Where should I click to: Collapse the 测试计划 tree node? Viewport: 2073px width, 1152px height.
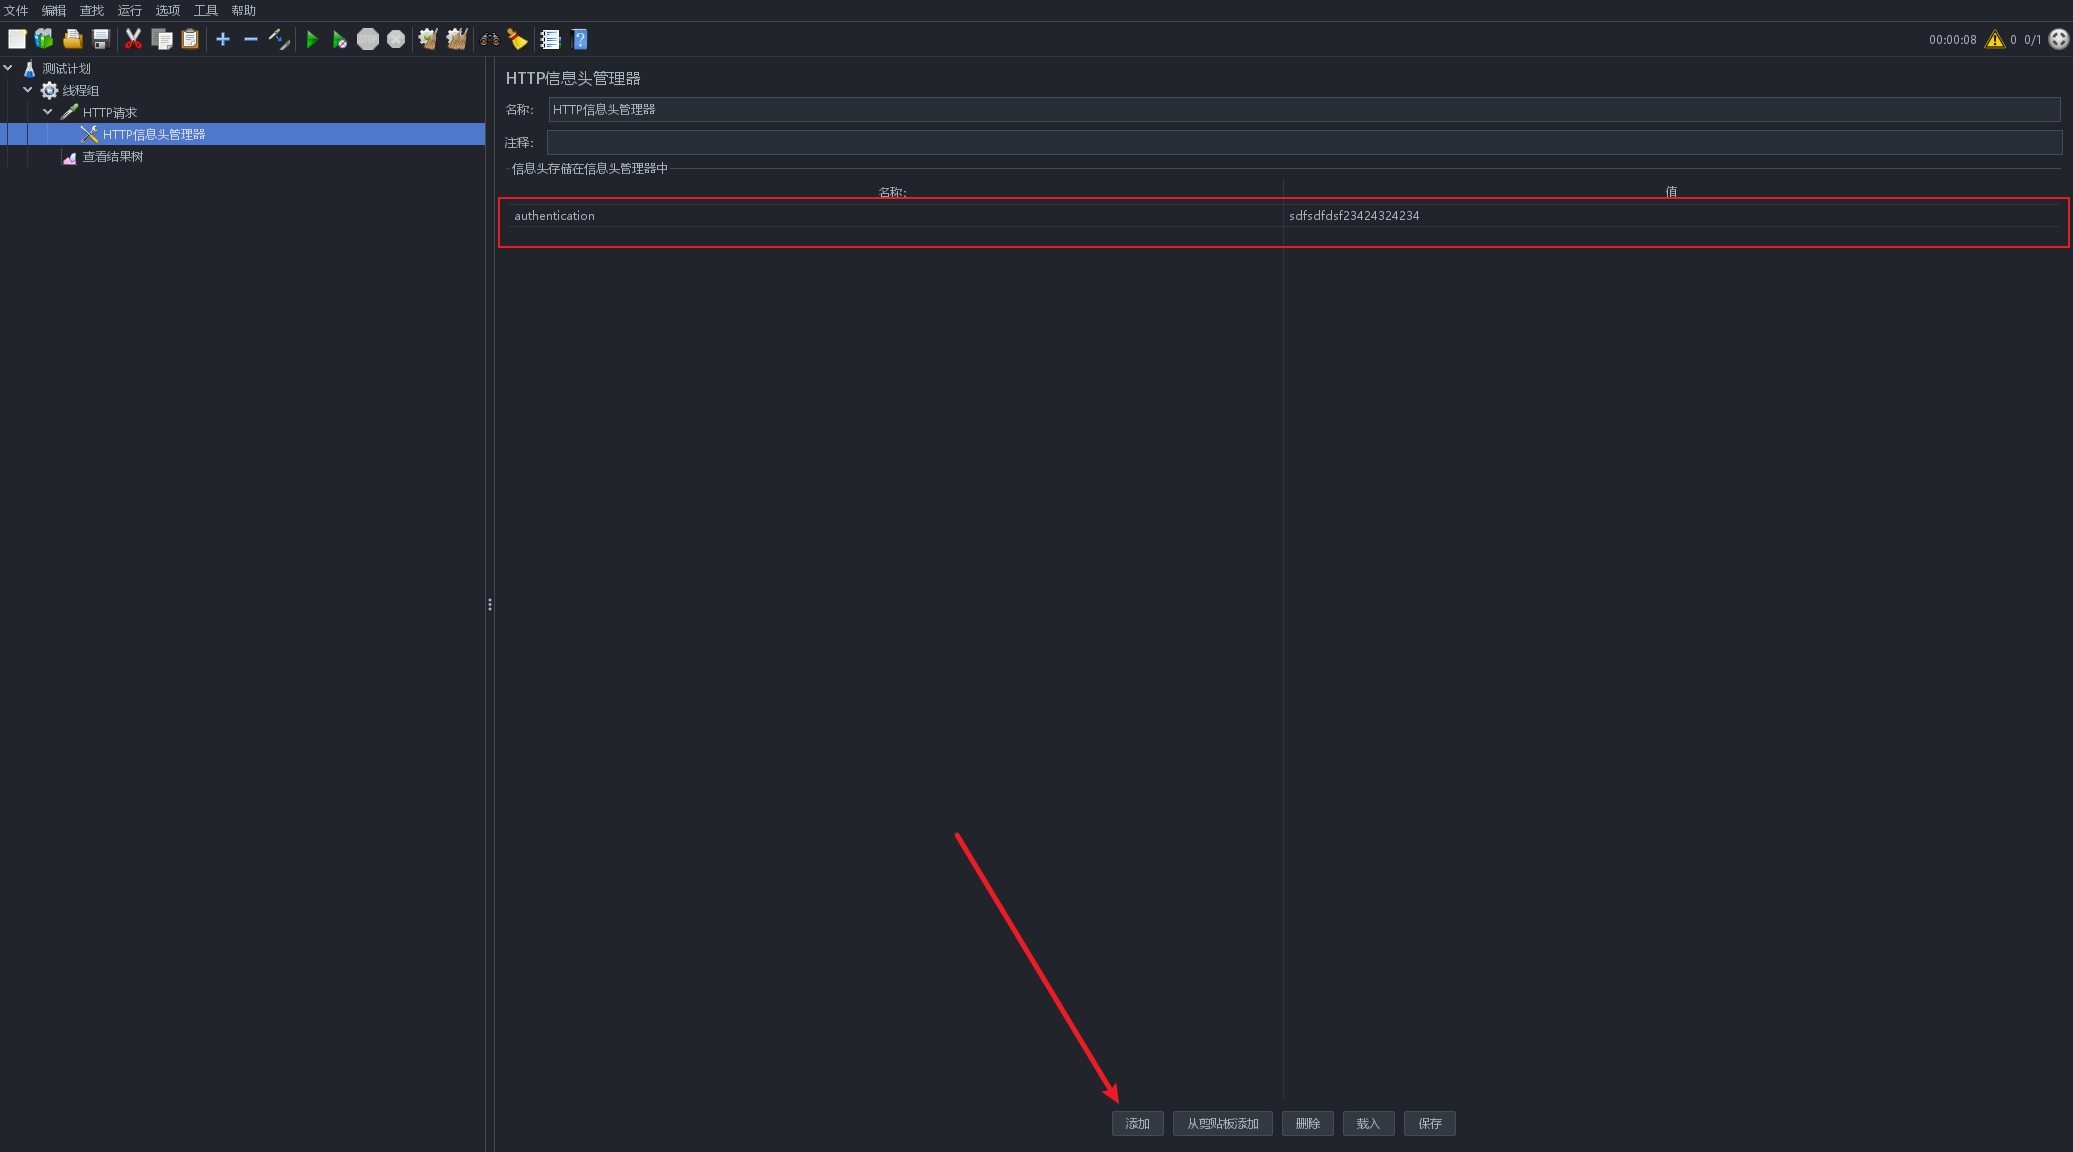click(x=8, y=68)
